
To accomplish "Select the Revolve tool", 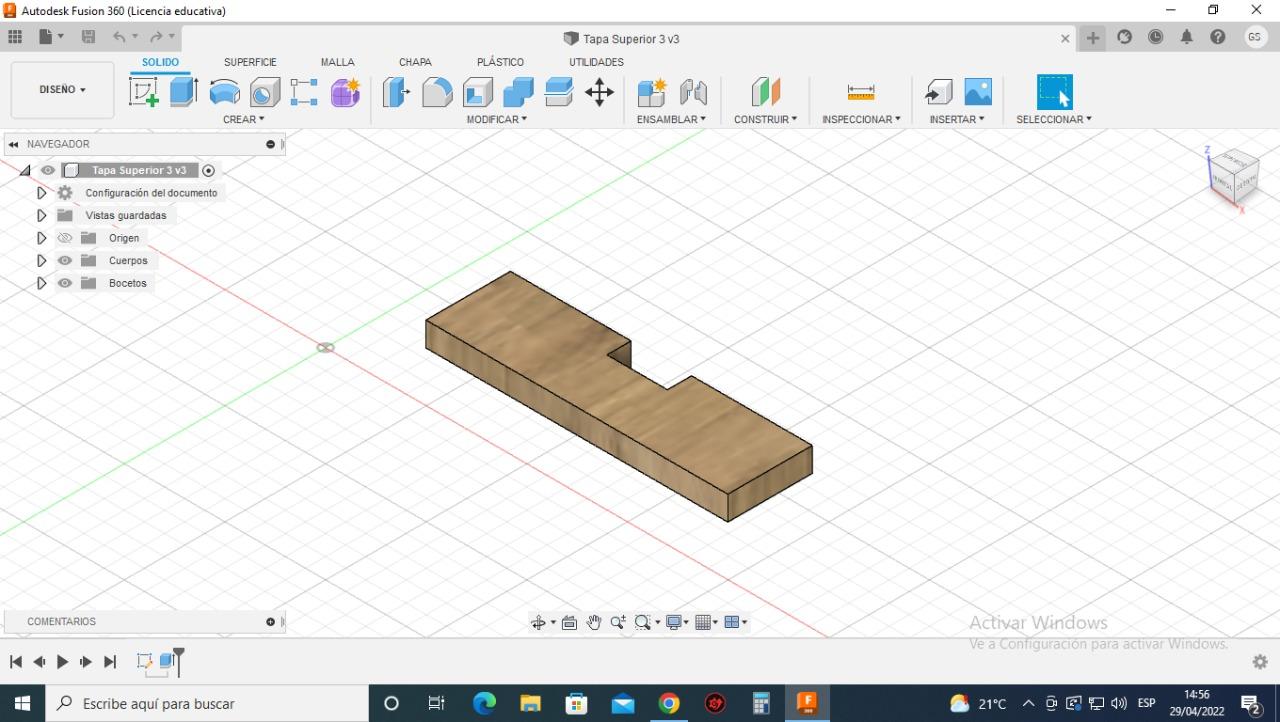I will tap(224, 92).
